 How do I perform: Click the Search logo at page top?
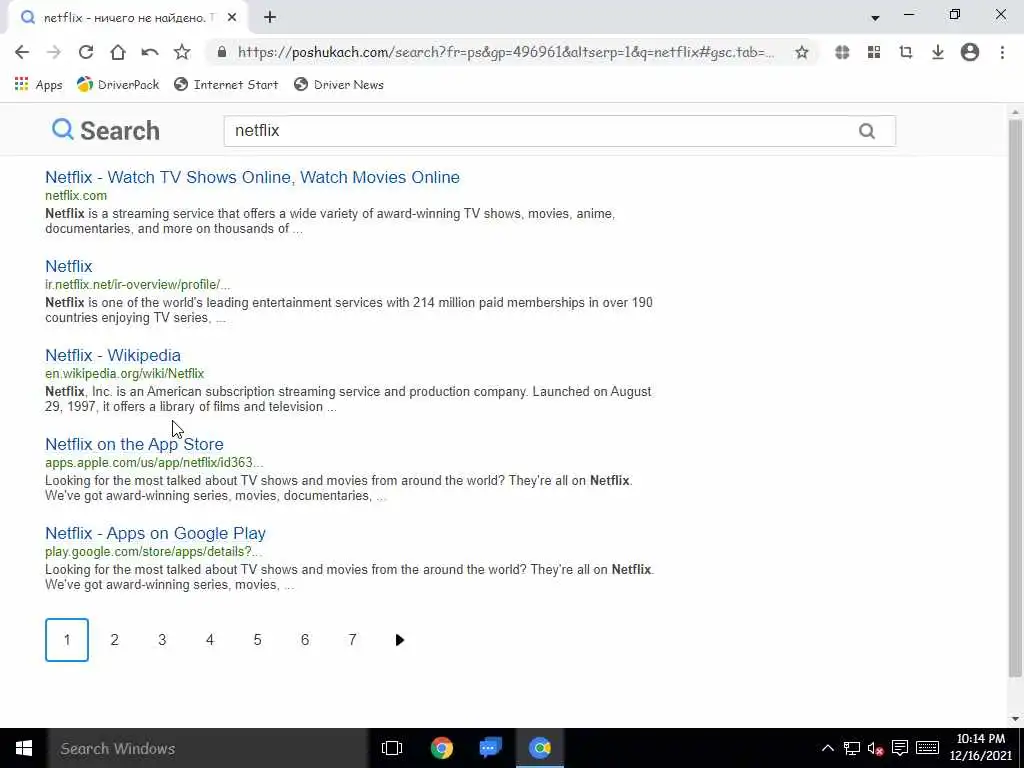pyautogui.click(x=106, y=131)
